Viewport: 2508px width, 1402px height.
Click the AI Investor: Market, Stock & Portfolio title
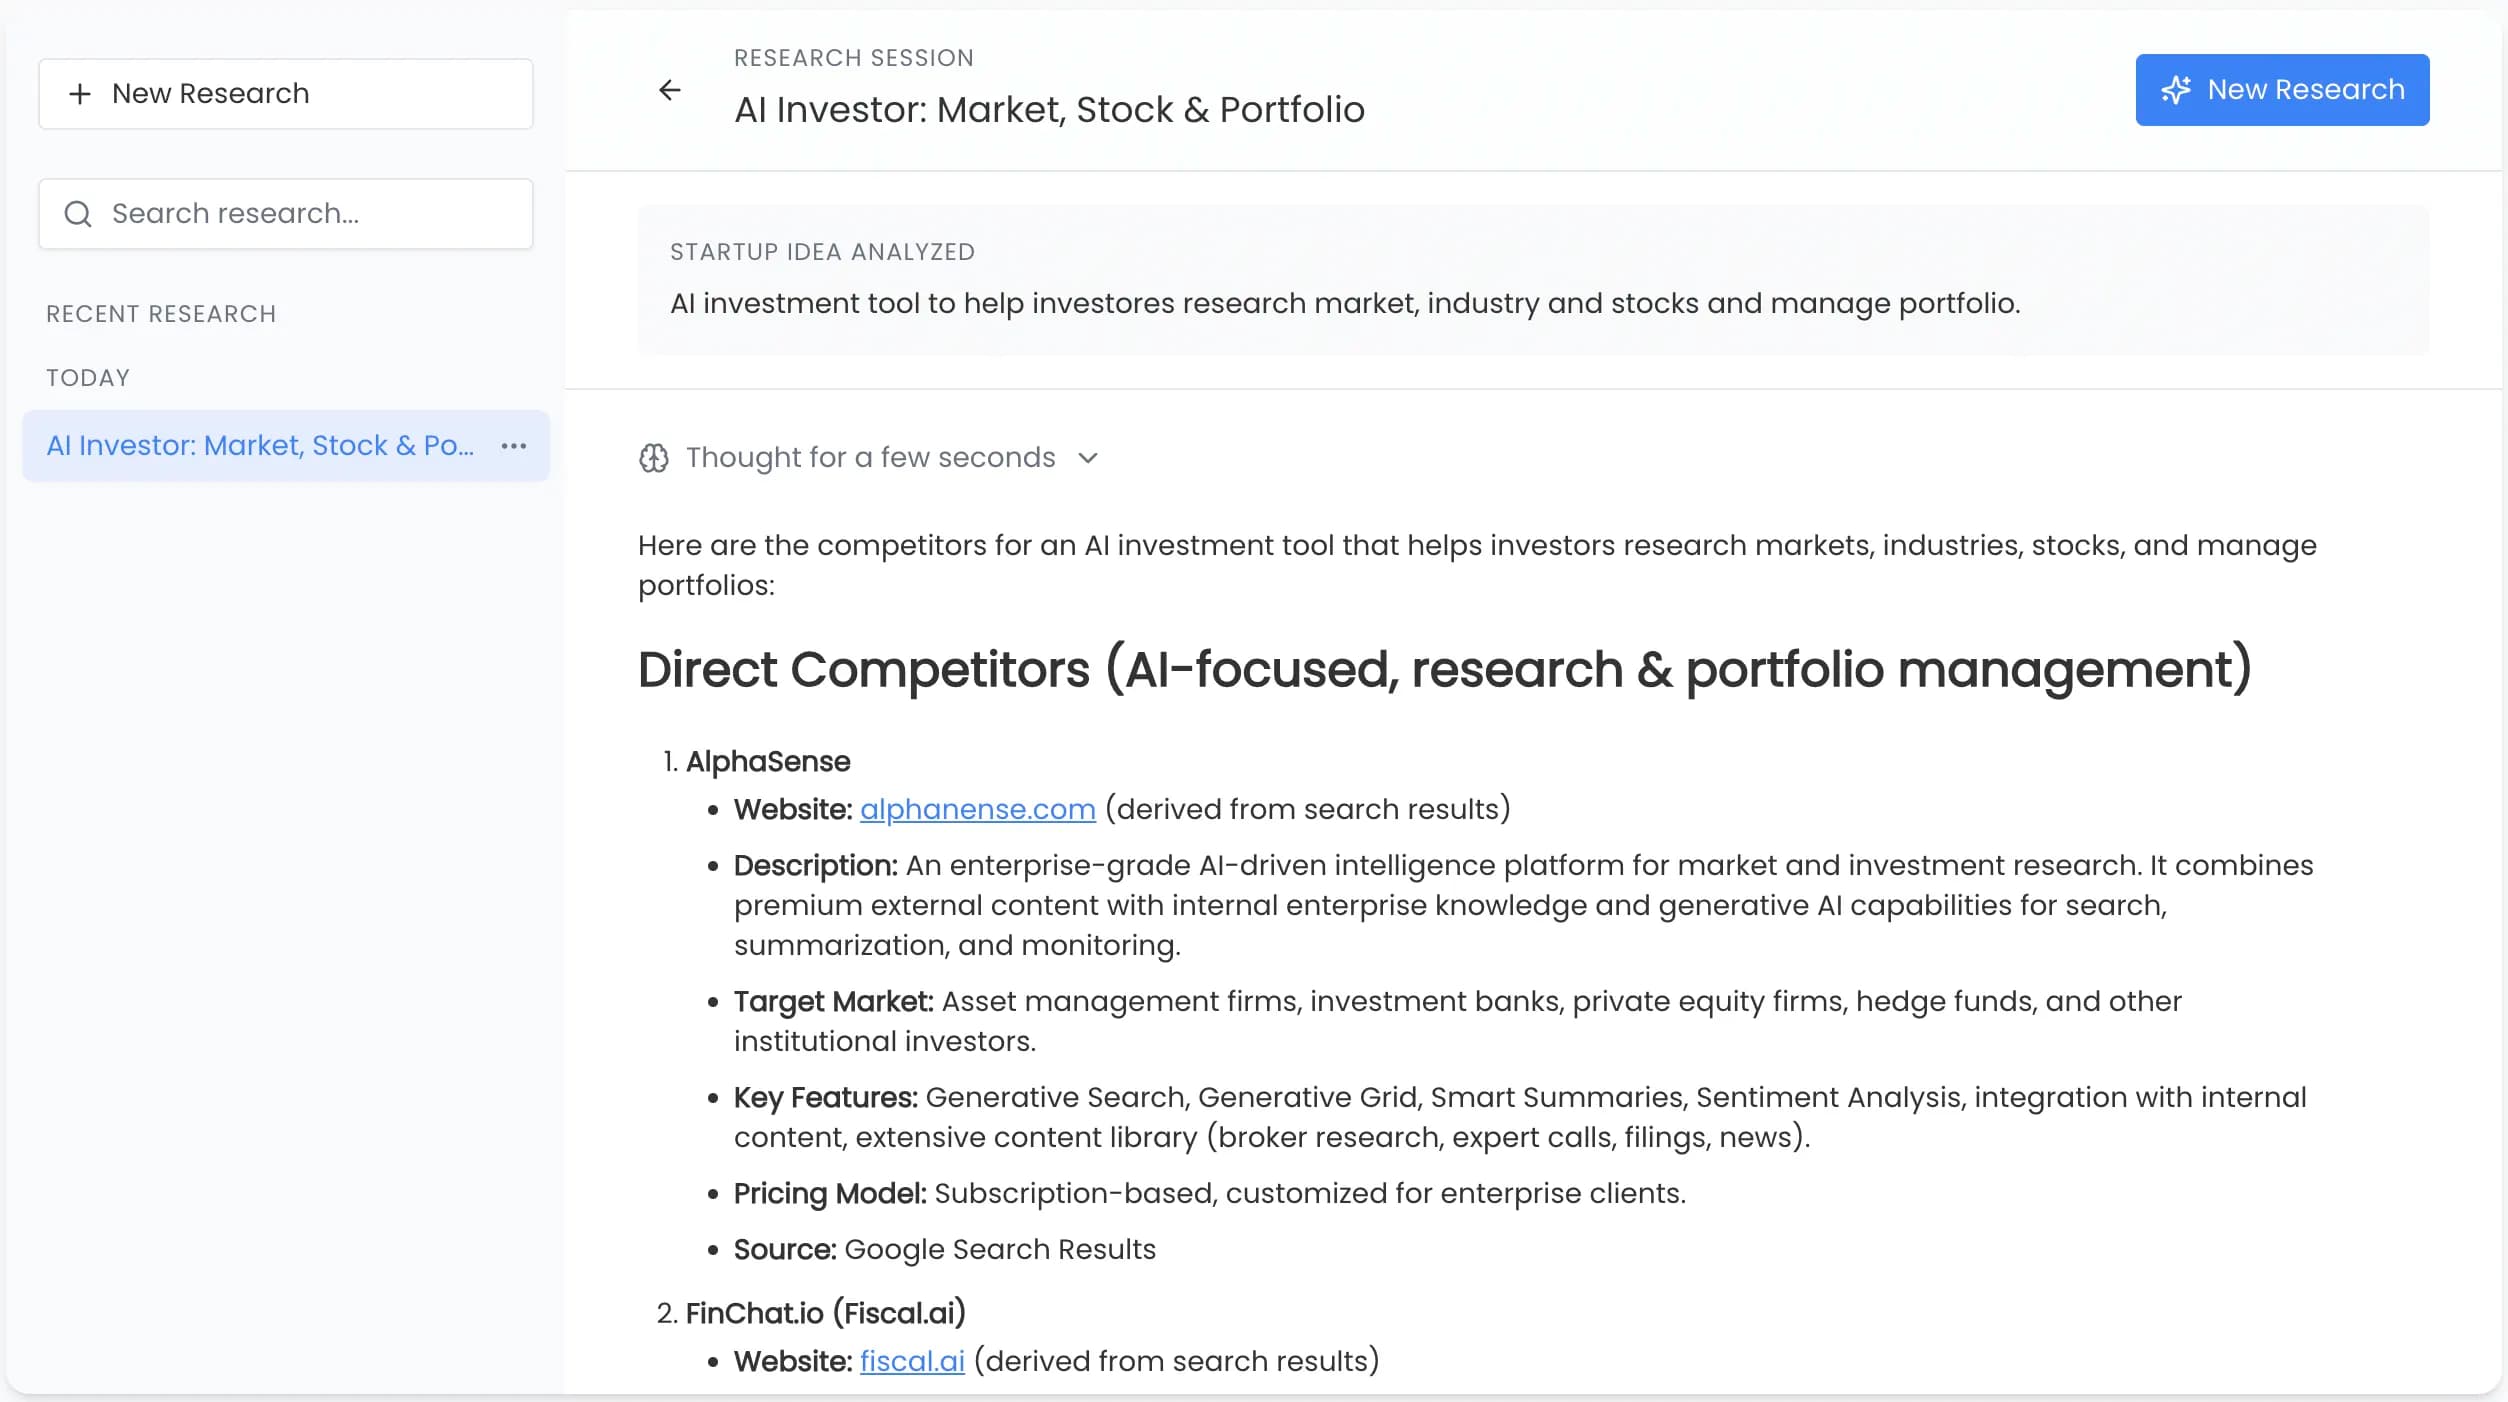pyautogui.click(x=1049, y=110)
